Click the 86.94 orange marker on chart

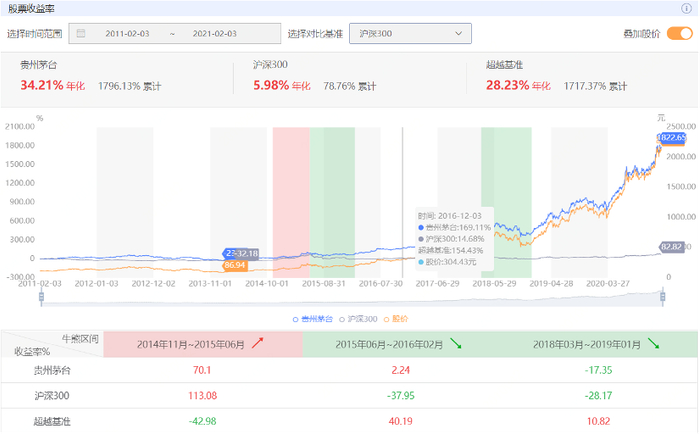[x=235, y=265]
